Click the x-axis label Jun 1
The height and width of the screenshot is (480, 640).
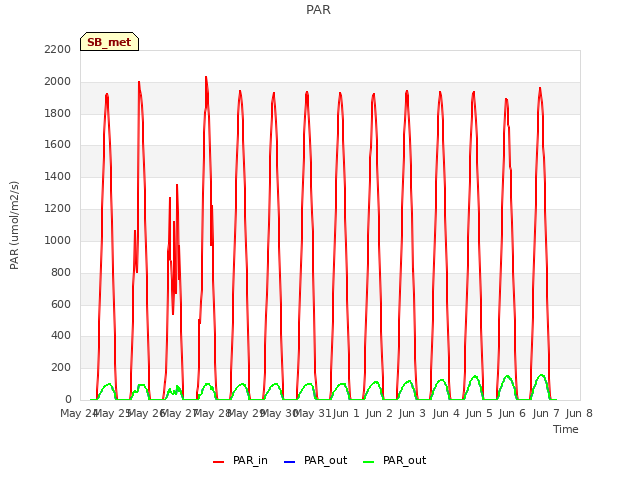tap(346, 413)
